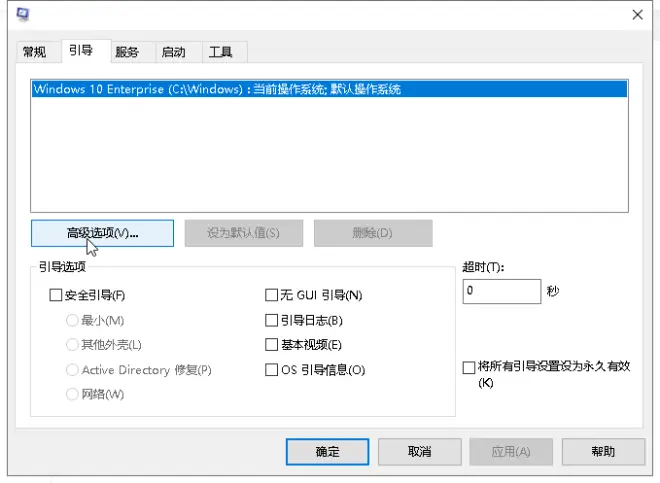The image size is (660, 483).
Task: Select the Windows 10 Enterprise boot entry
Action: (x=330, y=89)
